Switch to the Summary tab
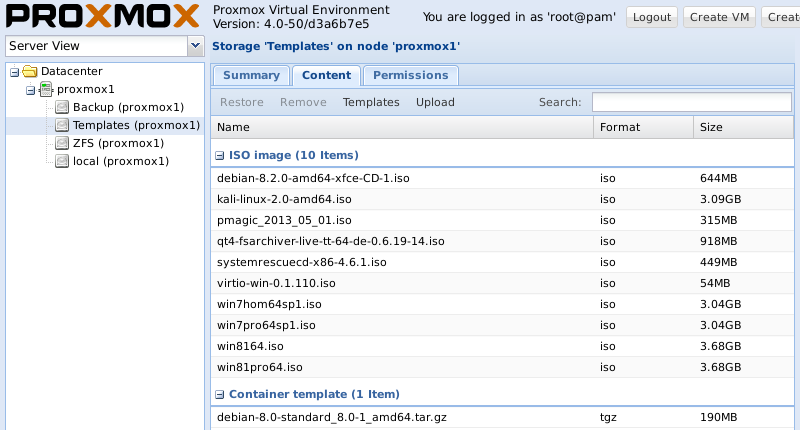The width and height of the screenshot is (800, 430). [251, 75]
